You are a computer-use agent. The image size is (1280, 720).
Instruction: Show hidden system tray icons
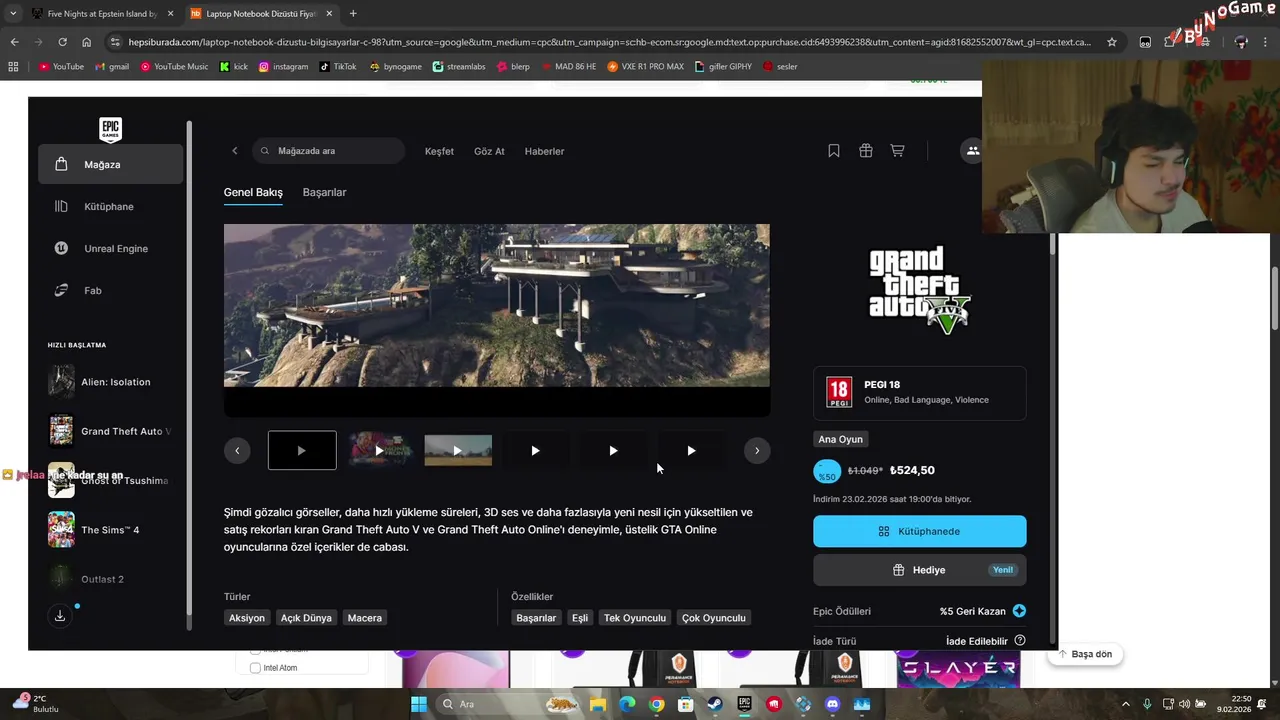[x=1126, y=704]
